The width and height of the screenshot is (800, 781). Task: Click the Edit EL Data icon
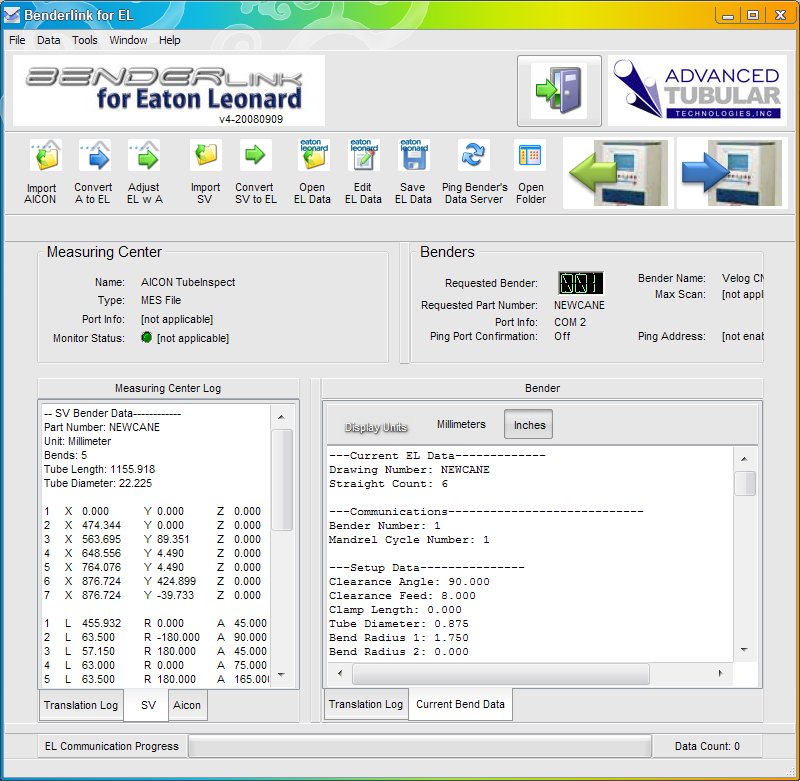[x=364, y=156]
